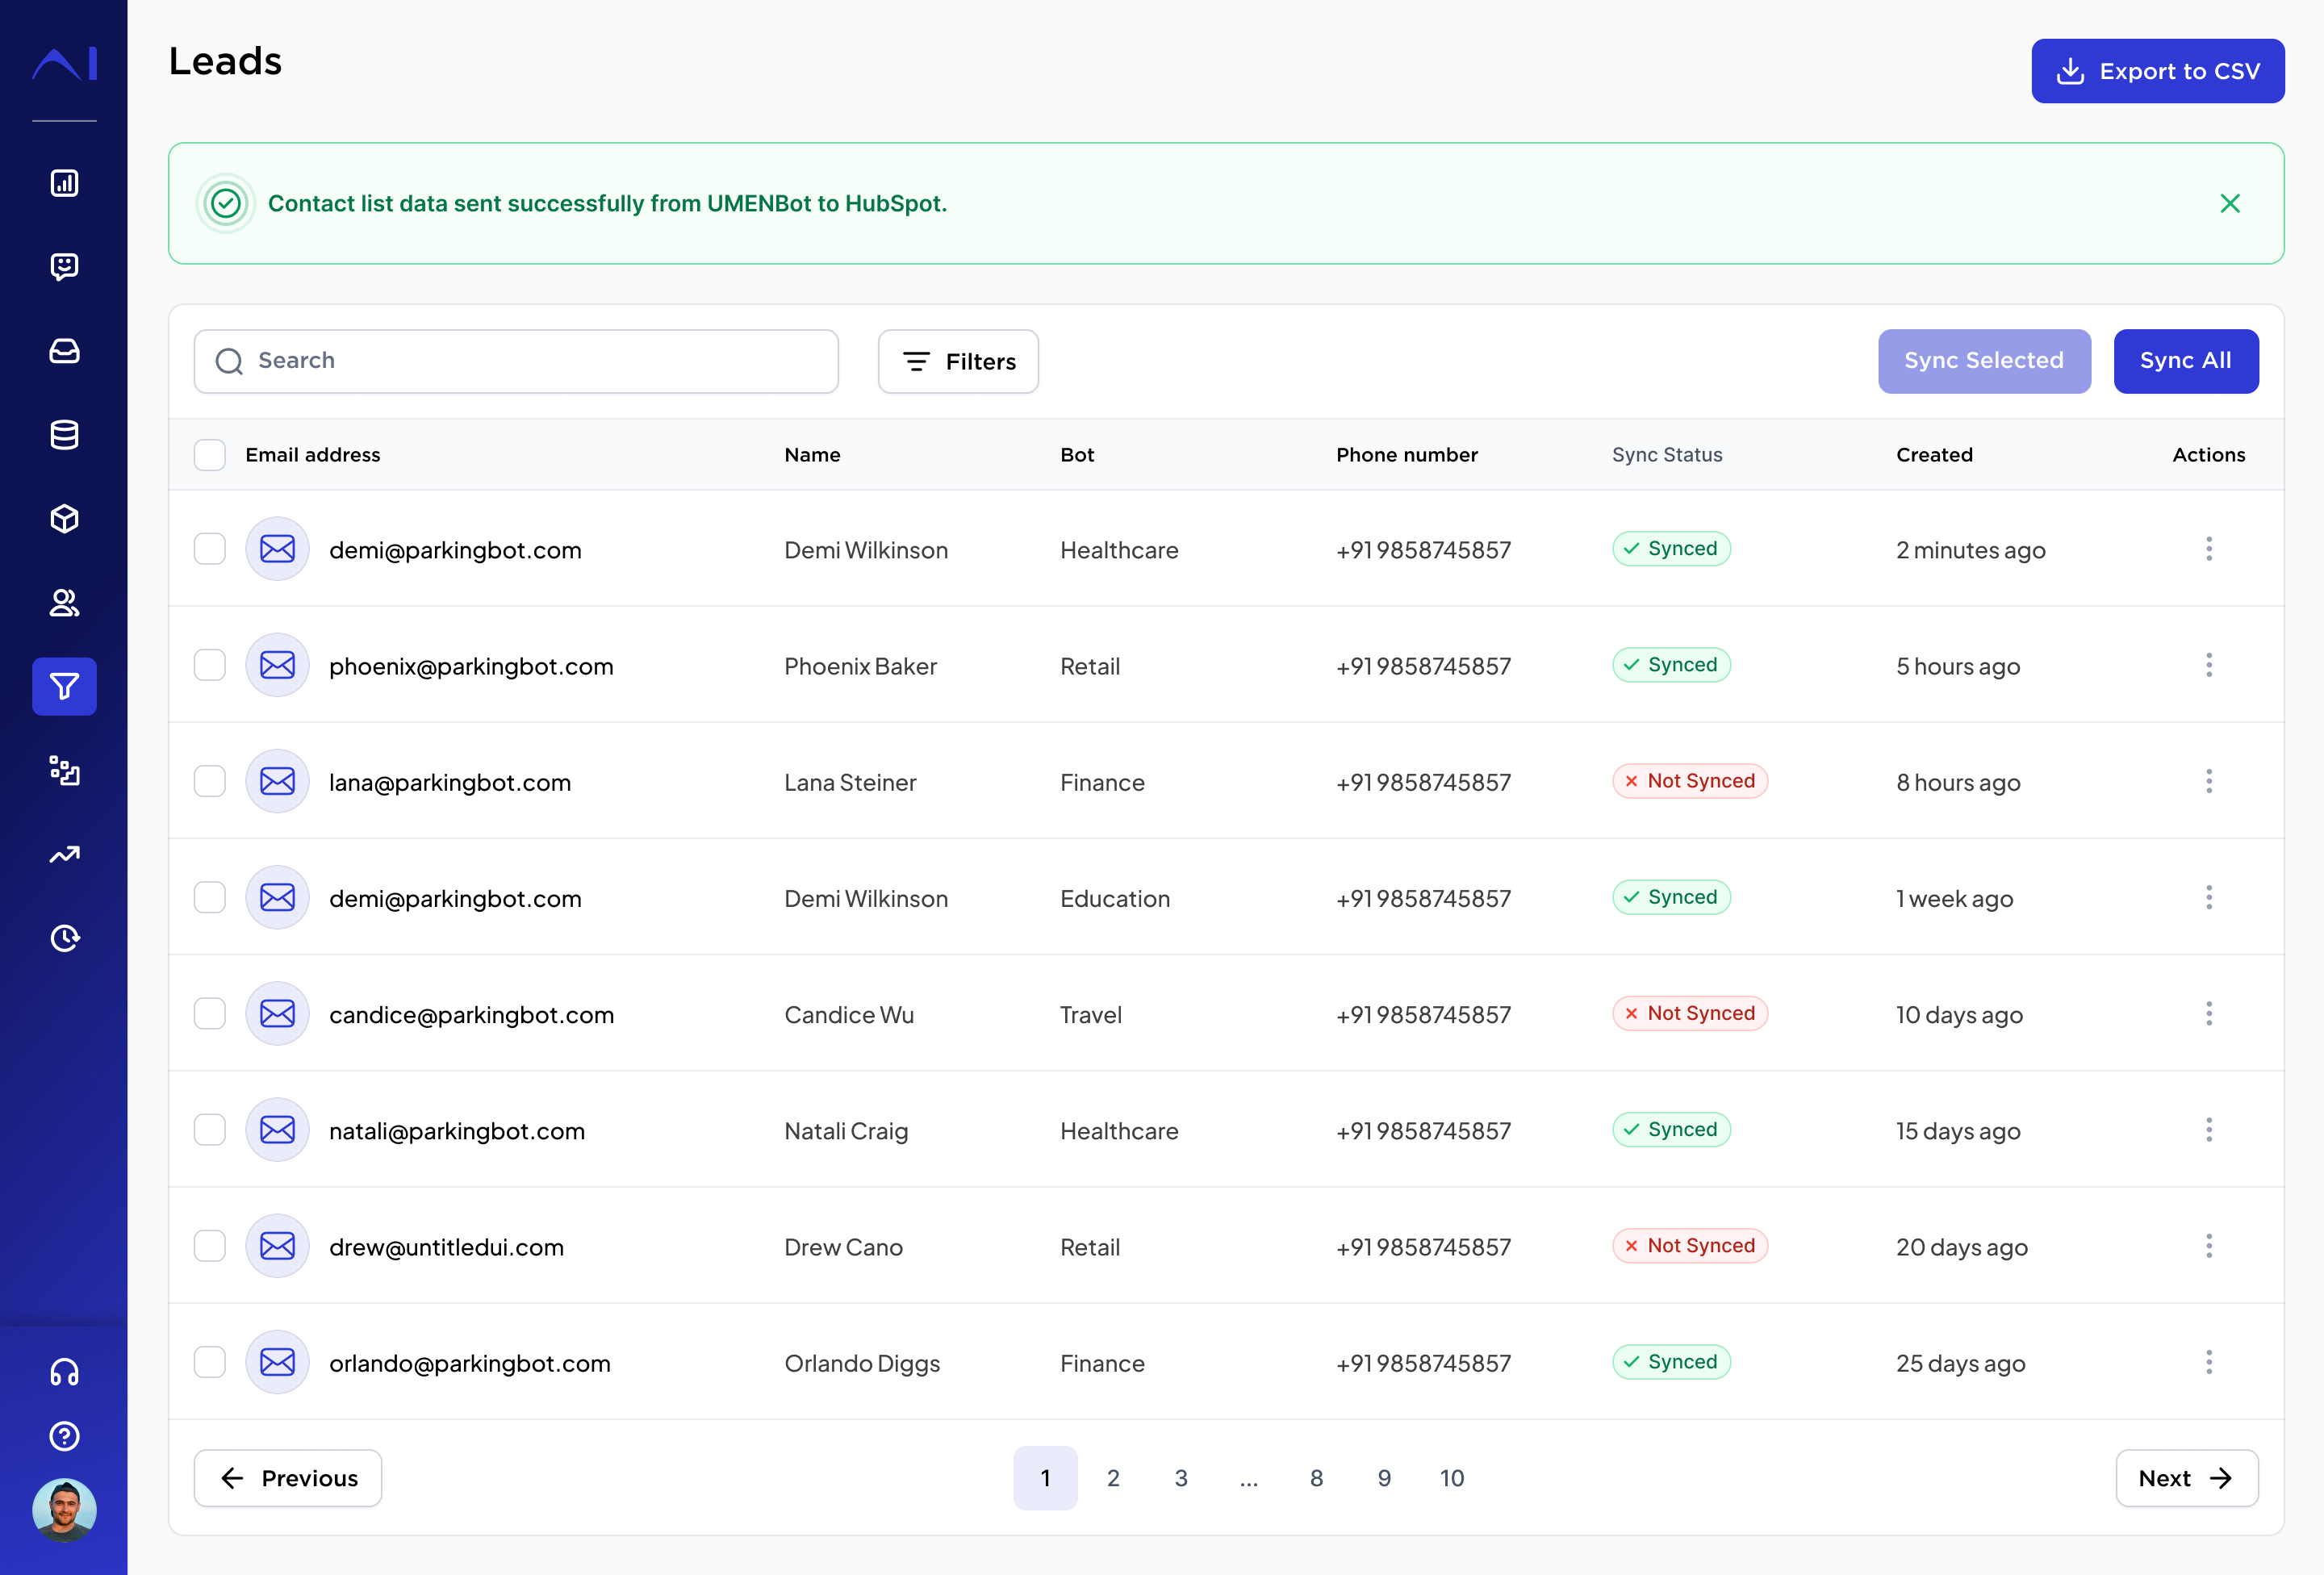Open the dashboard chart icon in sidebar

tap(64, 183)
